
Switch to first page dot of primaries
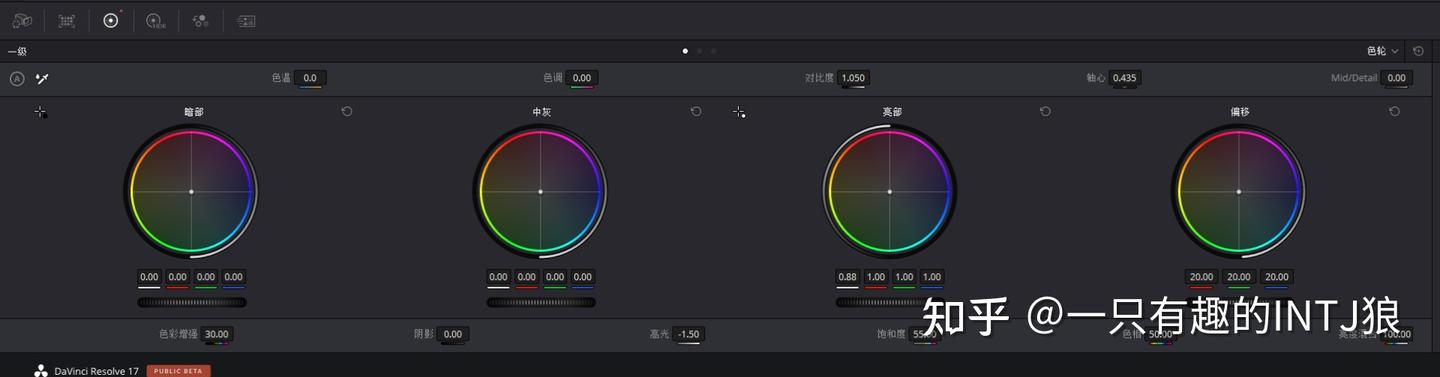pos(685,50)
